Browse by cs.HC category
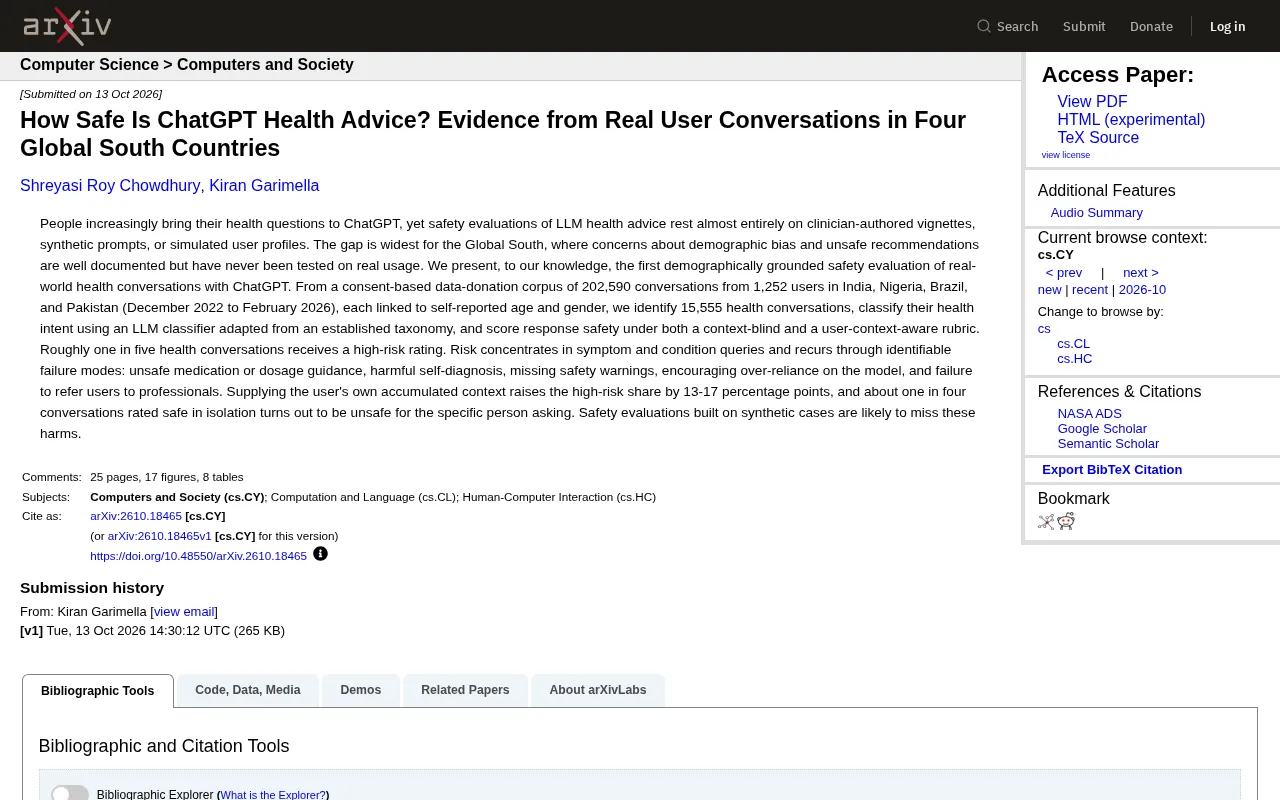 click(x=1075, y=359)
